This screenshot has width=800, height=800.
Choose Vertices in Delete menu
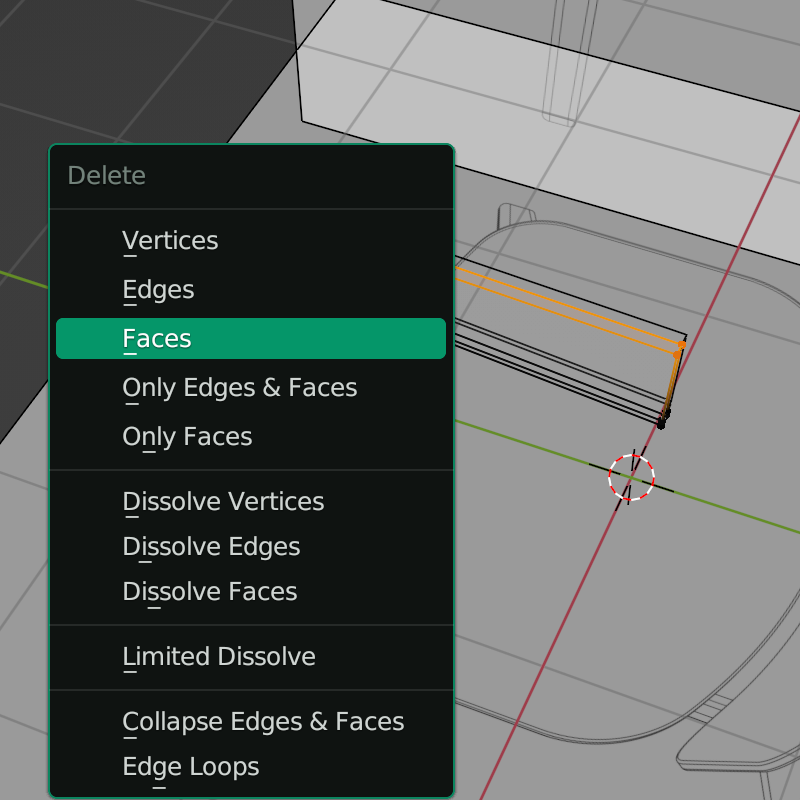tap(251, 240)
